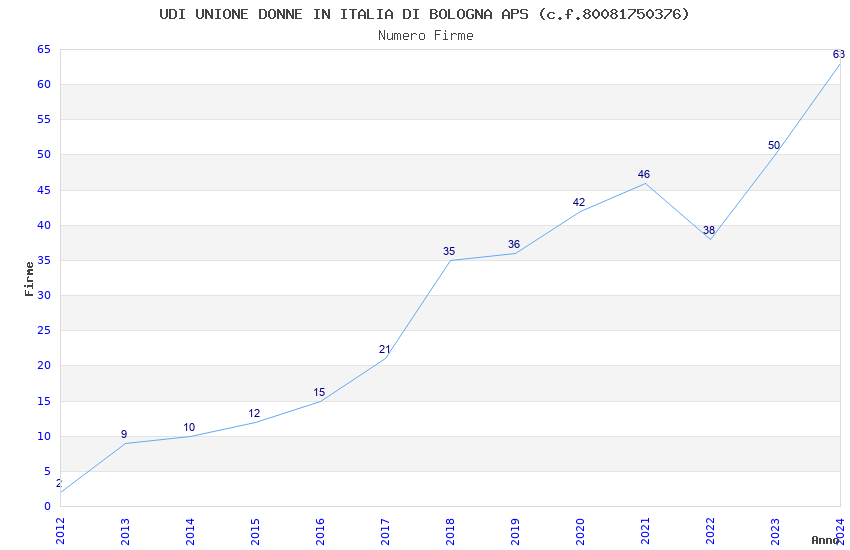Click the data value 46 for 2021
The width and height of the screenshot is (850, 550).
(643, 174)
